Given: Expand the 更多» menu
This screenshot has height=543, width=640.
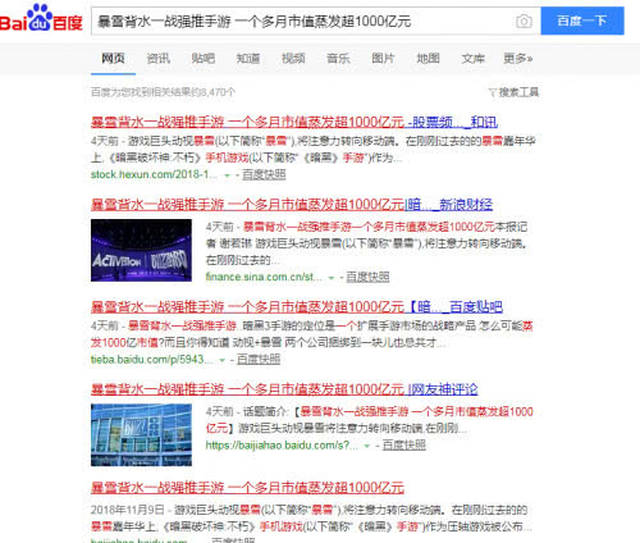Looking at the screenshot, I should tap(518, 58).
